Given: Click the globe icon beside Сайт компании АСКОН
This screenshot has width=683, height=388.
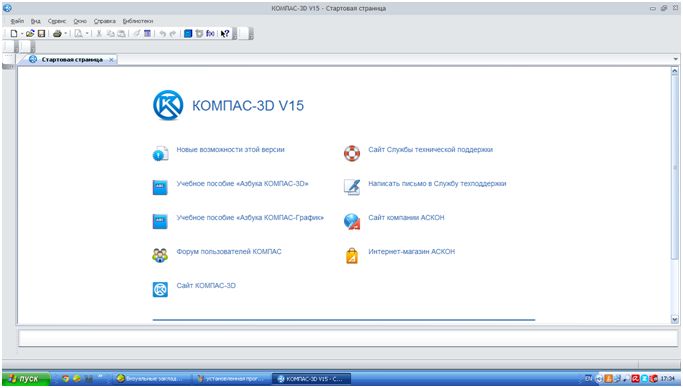Looking at the screenshot, I should coord(352,221).
